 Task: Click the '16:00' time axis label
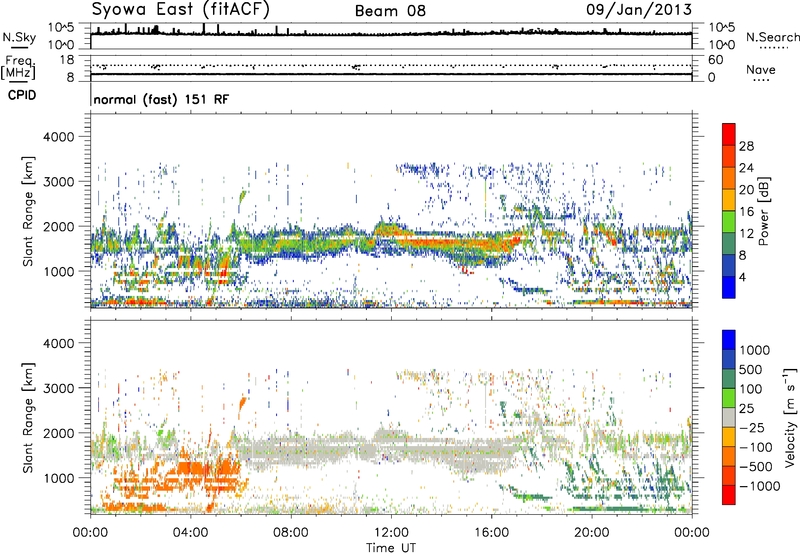[x=491, y=533]
